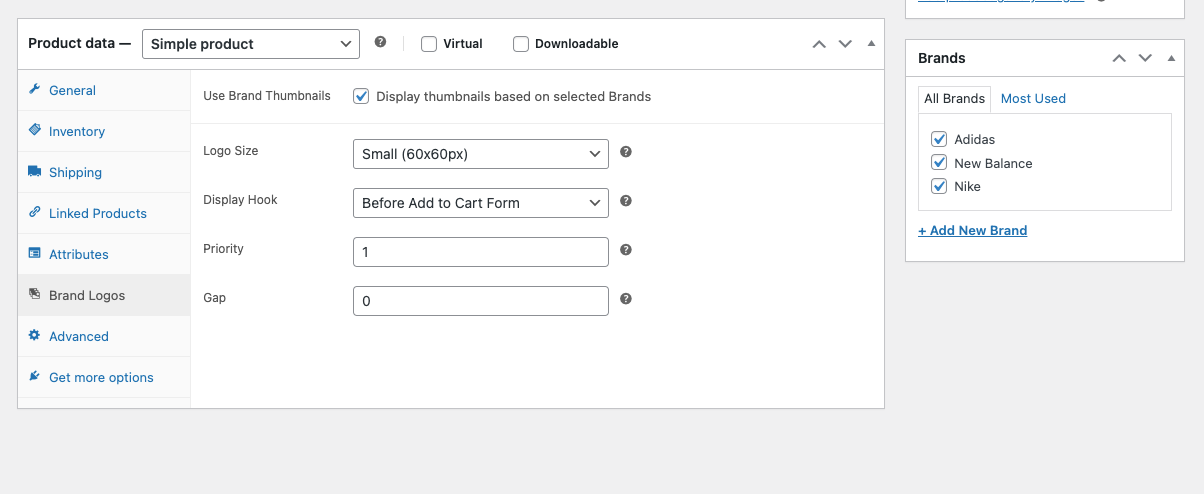Move Brands panel down with arrow
Viewport: 1204px width, 494px height.
[x=1145, y=58]
